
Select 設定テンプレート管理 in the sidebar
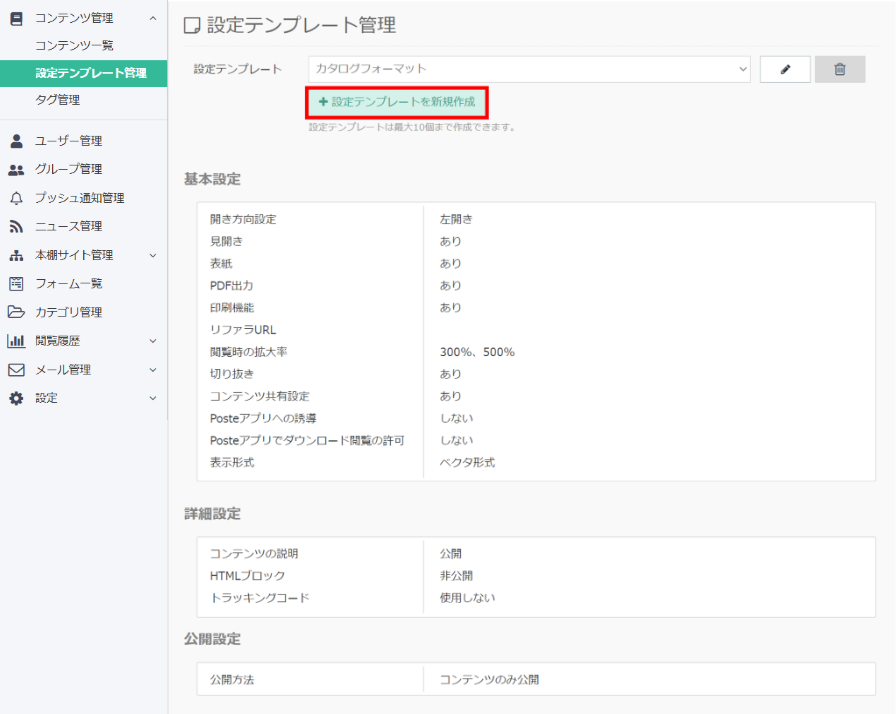90,73
